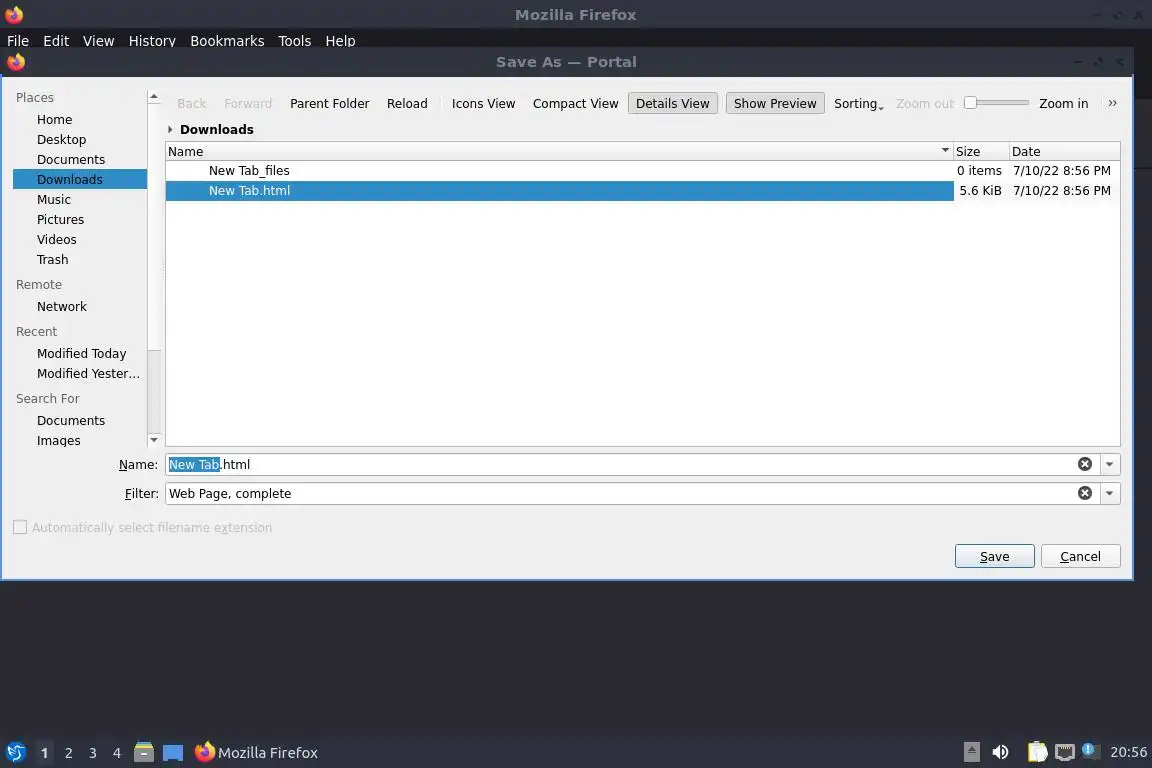Screen dimensions: 1152x768
Task: Switch to workspace 3 in taskbar
Action: [x=93, y=753]
